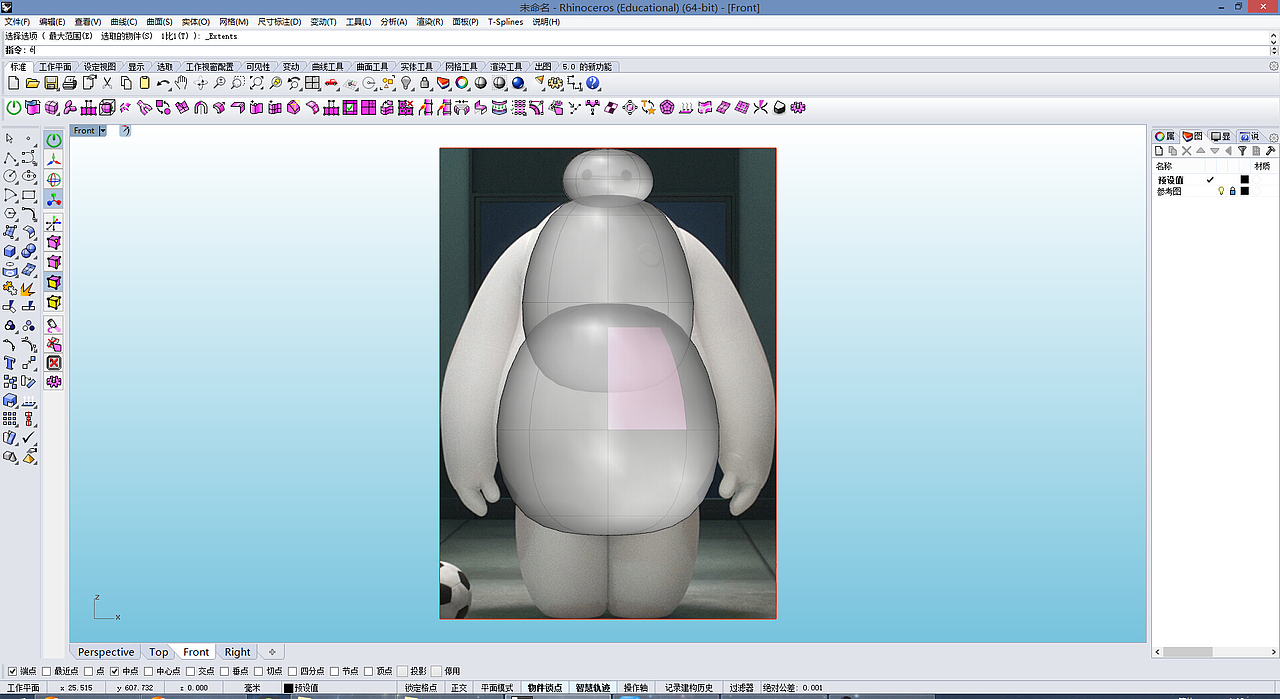The width and height of the screenshot is (1280, 699).
Task: Click the black color swatch of 预设值 layer
Action: 1245,180
